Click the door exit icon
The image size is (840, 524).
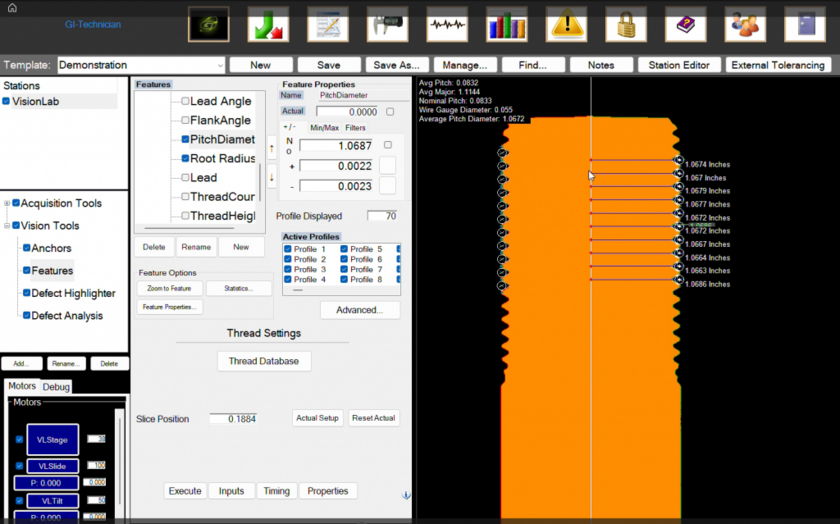point(805,25)
